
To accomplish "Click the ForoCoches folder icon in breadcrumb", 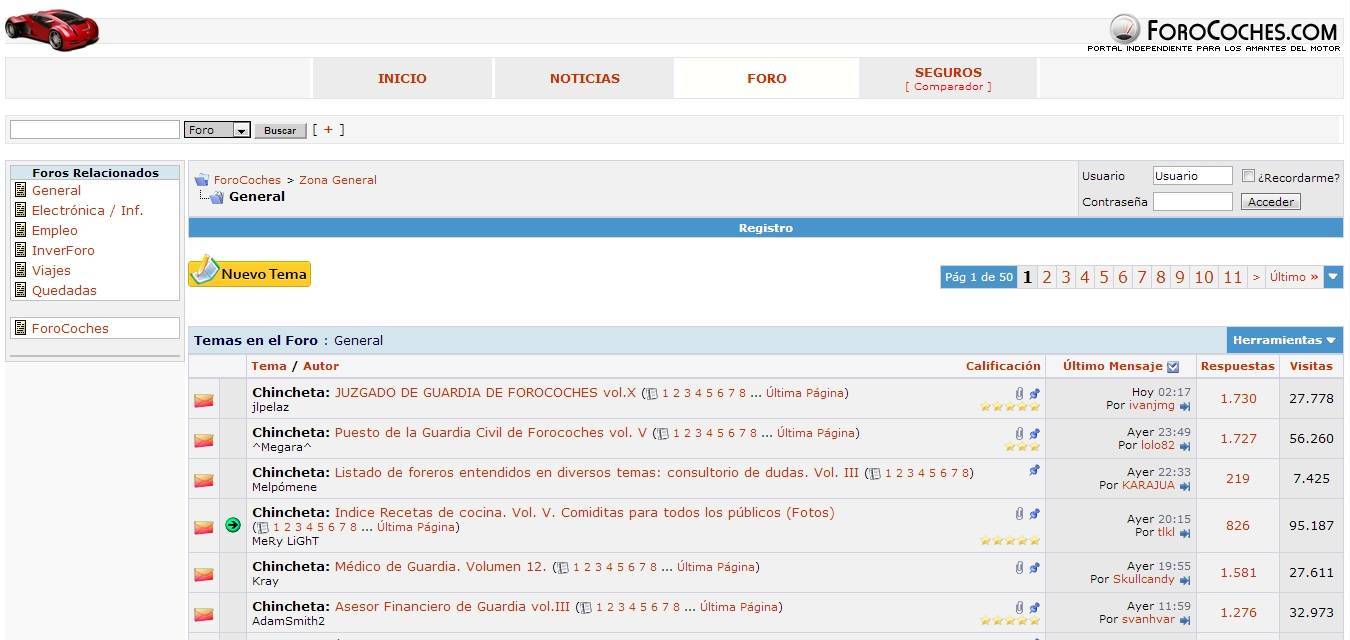I will [201, 180].
